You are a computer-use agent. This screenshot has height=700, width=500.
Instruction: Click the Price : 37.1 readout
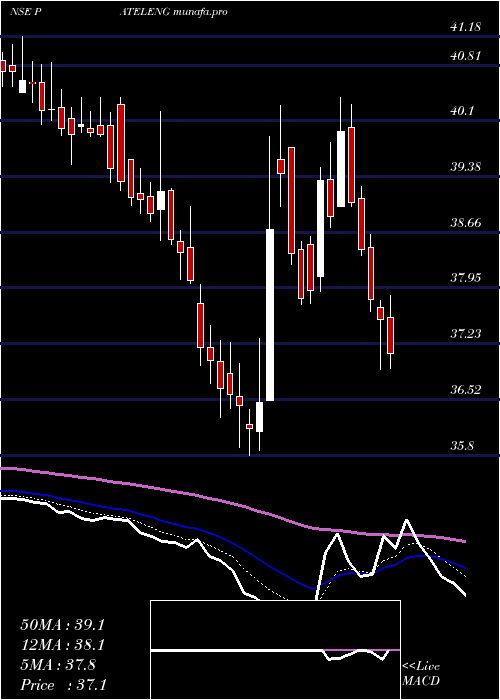[63, 685]
